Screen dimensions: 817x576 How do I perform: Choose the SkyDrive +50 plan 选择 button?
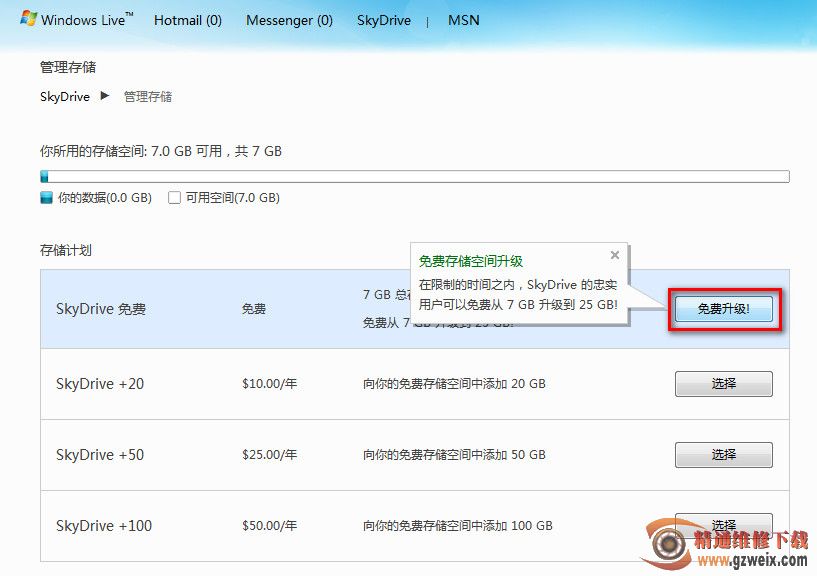(724, 455)
